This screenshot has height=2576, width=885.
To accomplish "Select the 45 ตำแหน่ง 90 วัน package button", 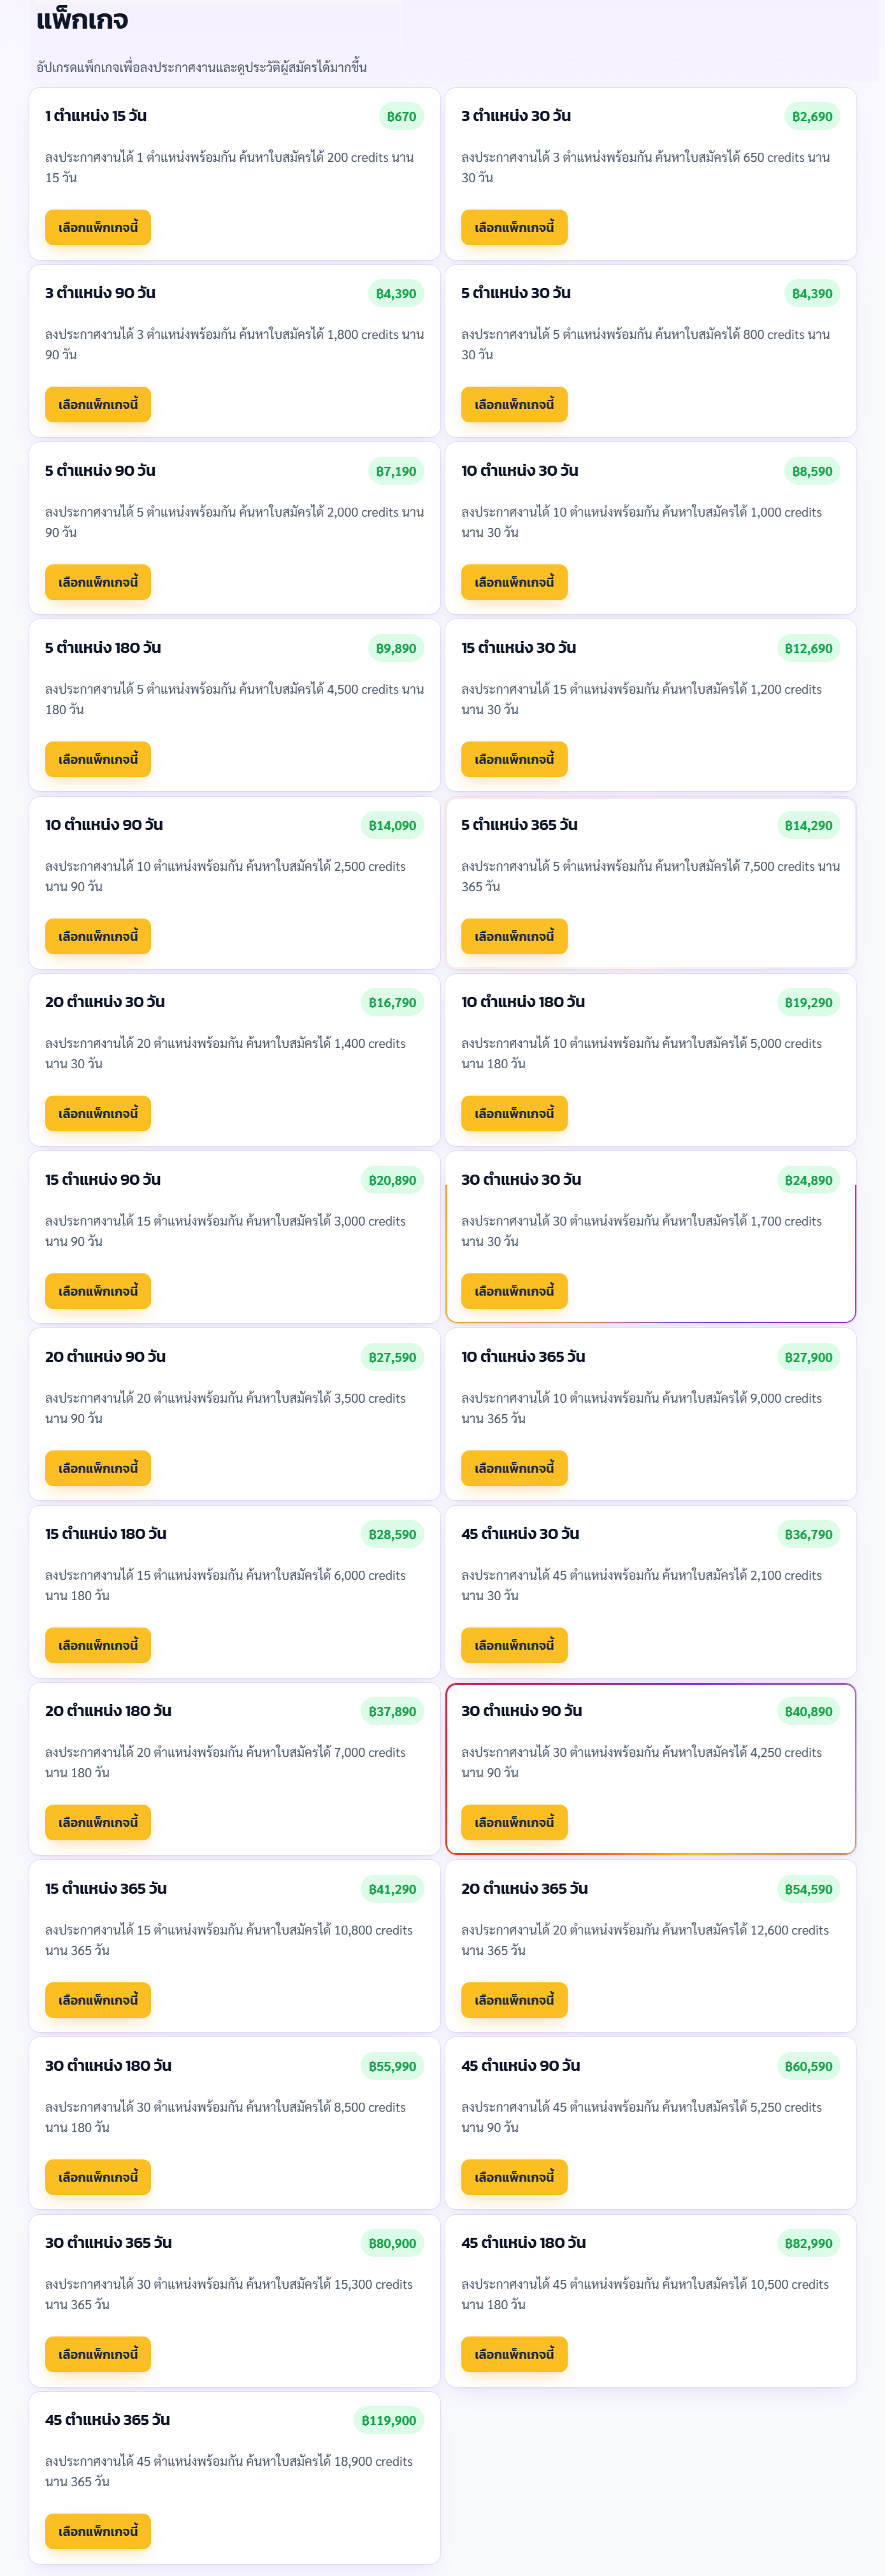I will pos(514,2177).
